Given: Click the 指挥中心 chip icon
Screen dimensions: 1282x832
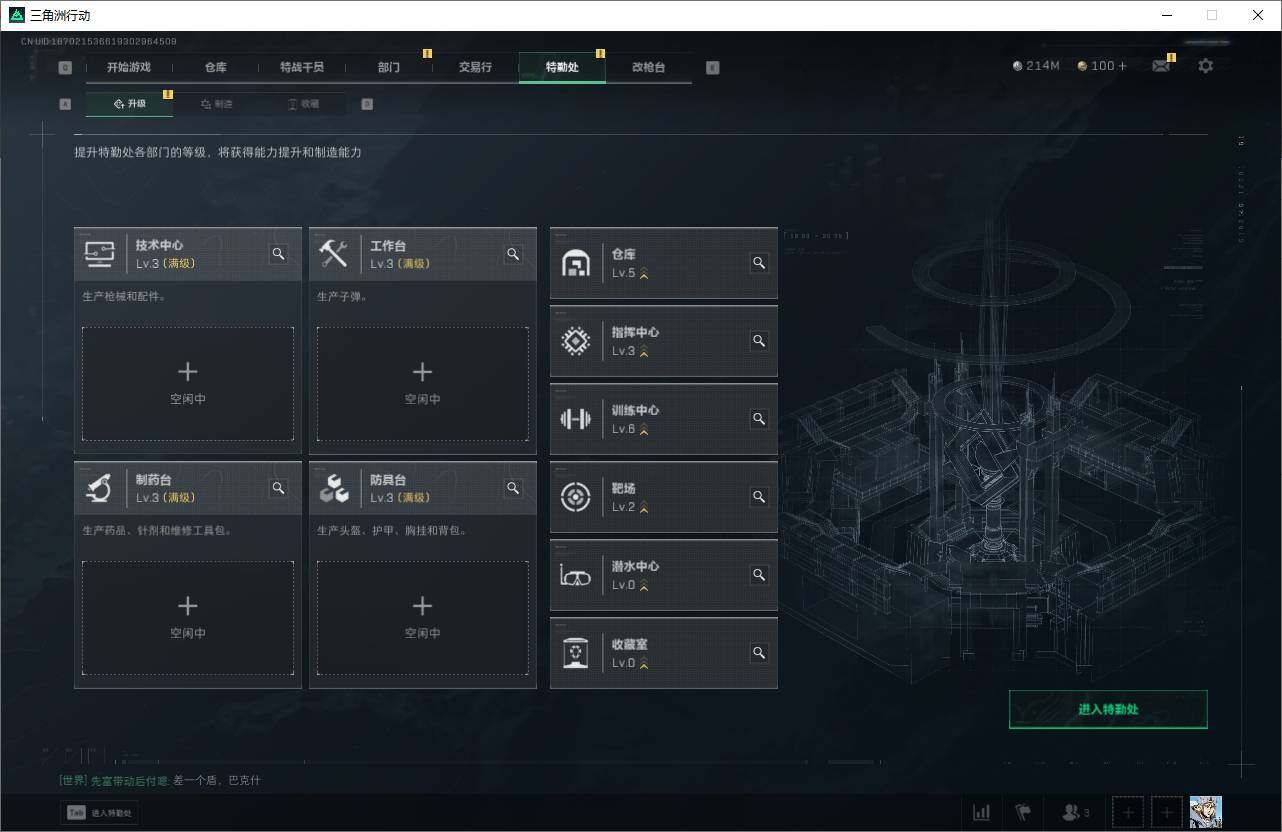Looking at the screenshot, I should (x=576, y=341).
